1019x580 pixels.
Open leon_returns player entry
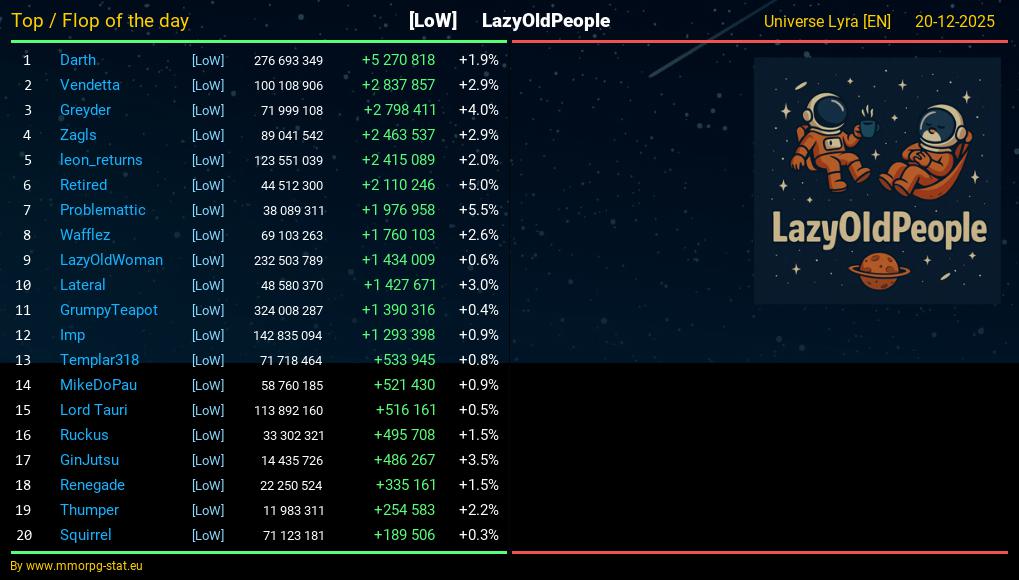click(x=101, y=160)
